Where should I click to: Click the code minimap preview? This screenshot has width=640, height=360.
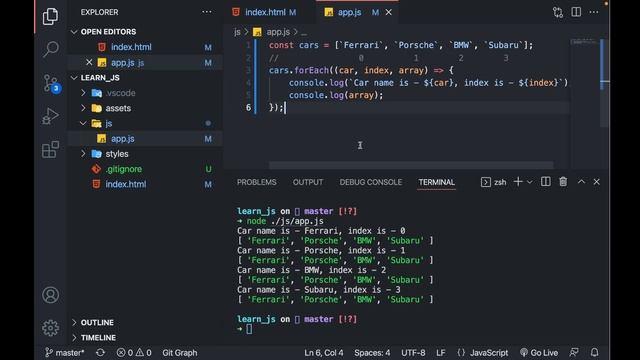[584, 42]
